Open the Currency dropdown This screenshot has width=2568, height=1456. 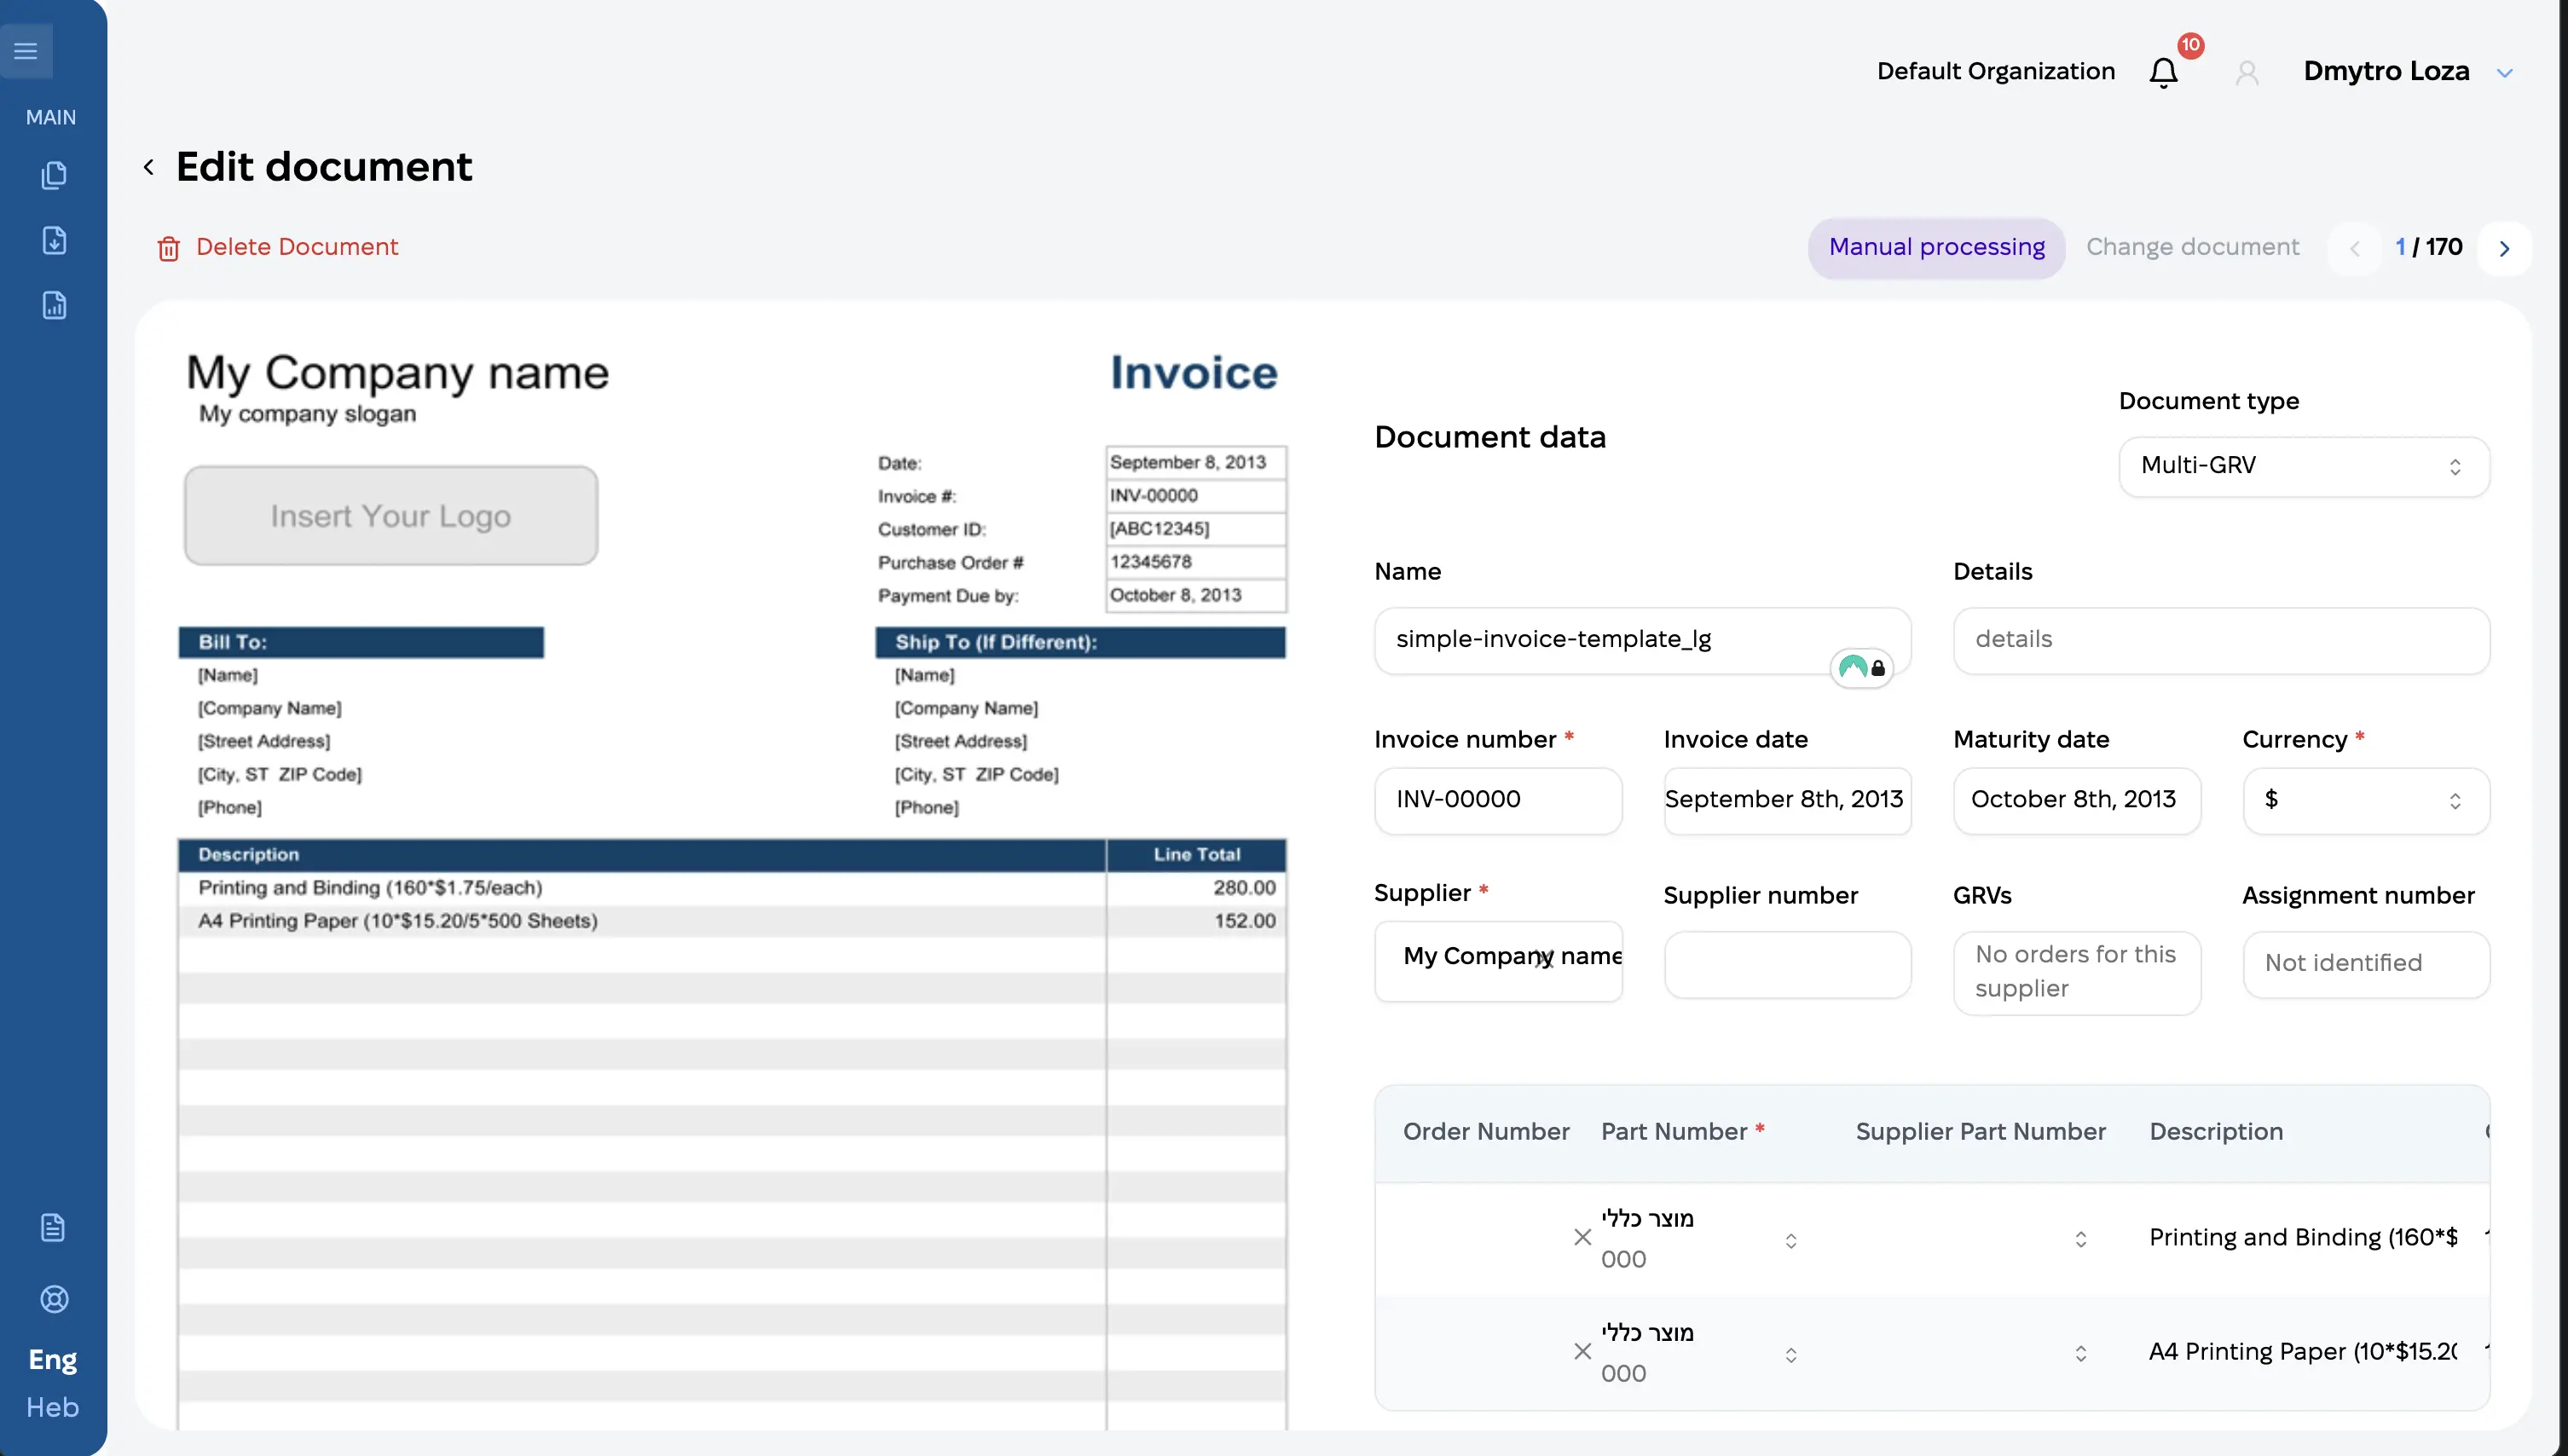[2365, 800]
